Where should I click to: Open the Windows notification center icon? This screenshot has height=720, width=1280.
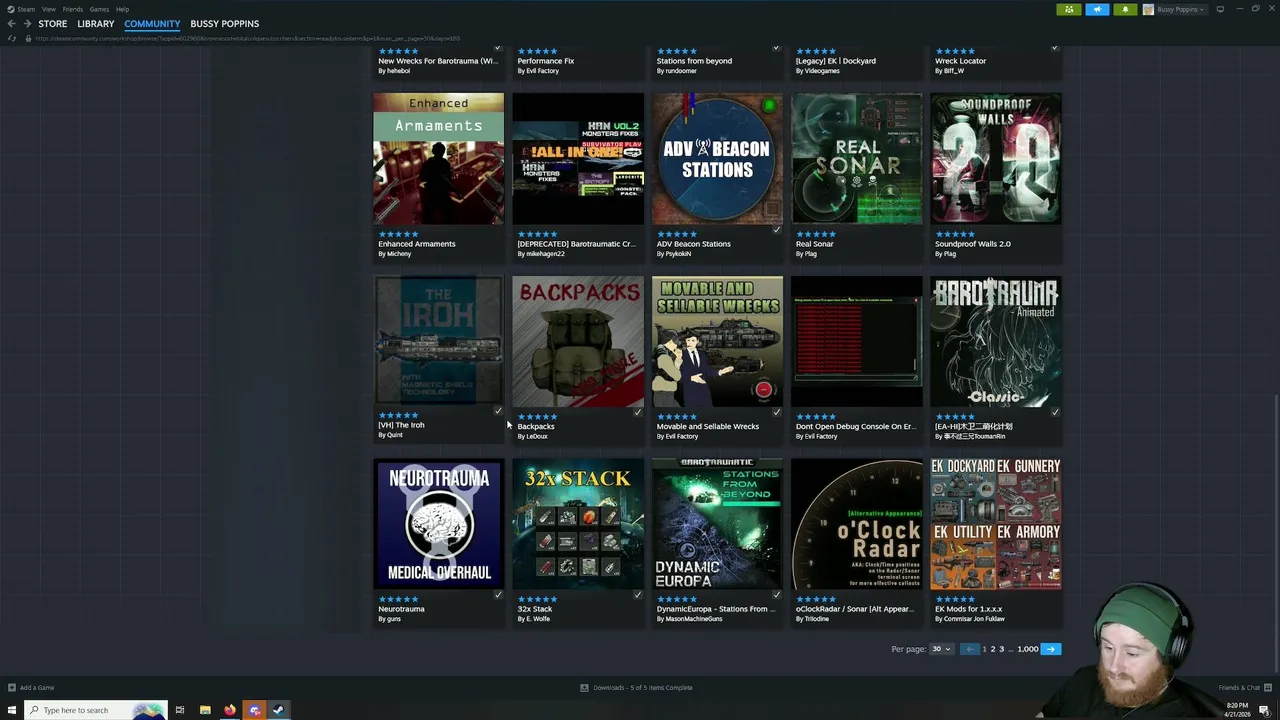1264,710
